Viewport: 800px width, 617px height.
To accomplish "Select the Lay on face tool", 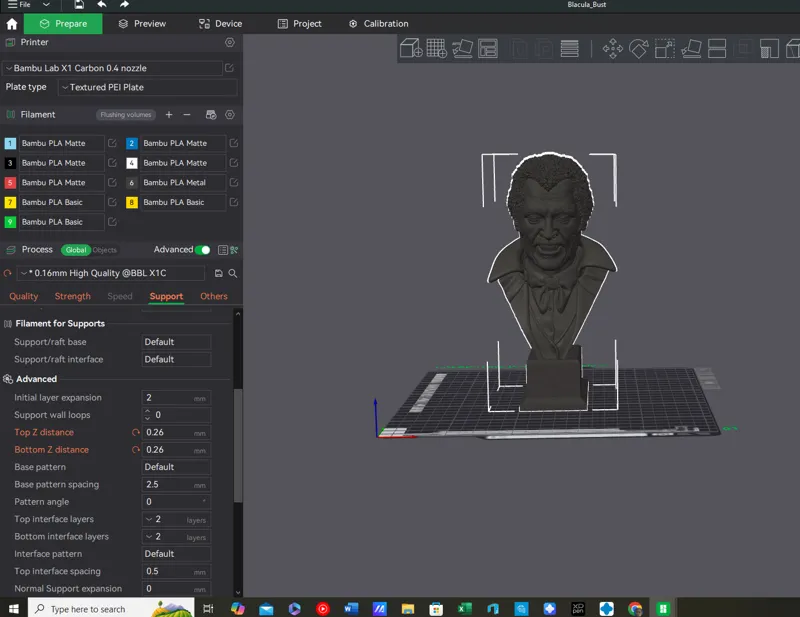I will (691, 49).
